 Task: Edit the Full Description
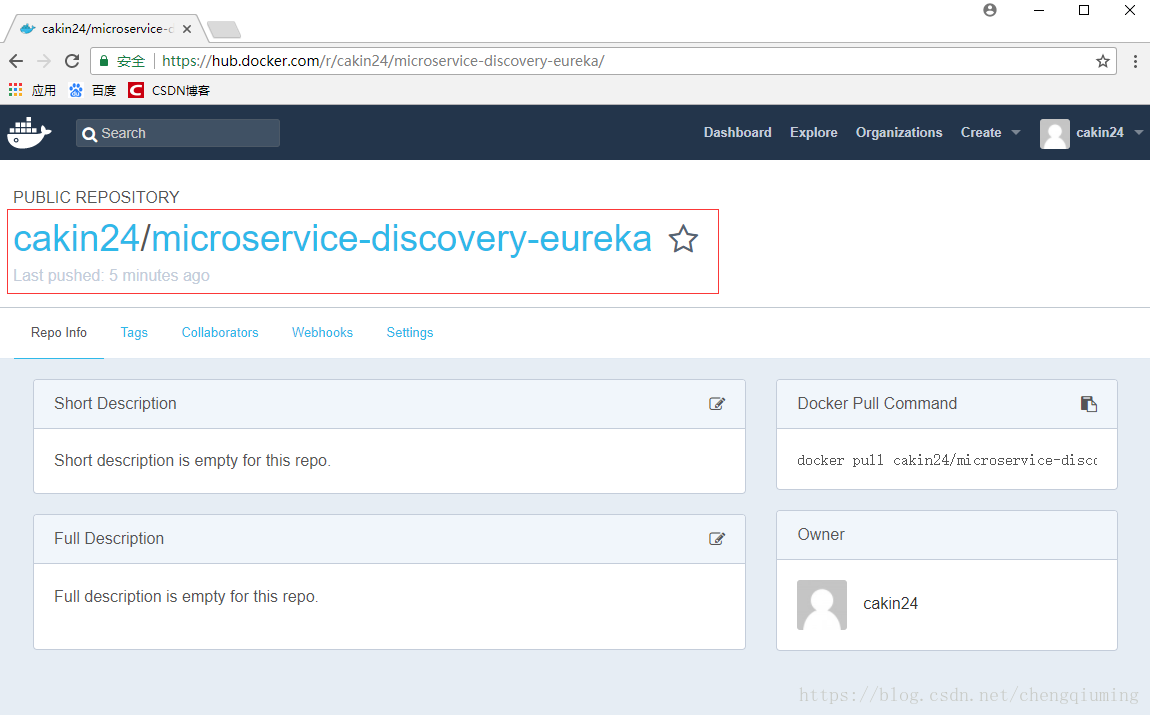[717, 539]
